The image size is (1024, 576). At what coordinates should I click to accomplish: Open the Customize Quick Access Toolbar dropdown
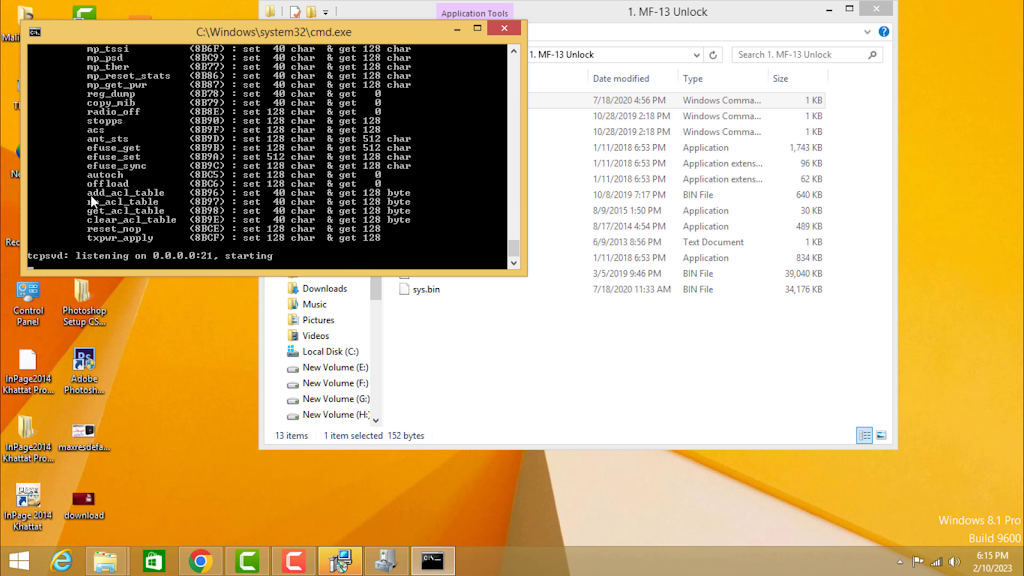[x=325, y=12]
